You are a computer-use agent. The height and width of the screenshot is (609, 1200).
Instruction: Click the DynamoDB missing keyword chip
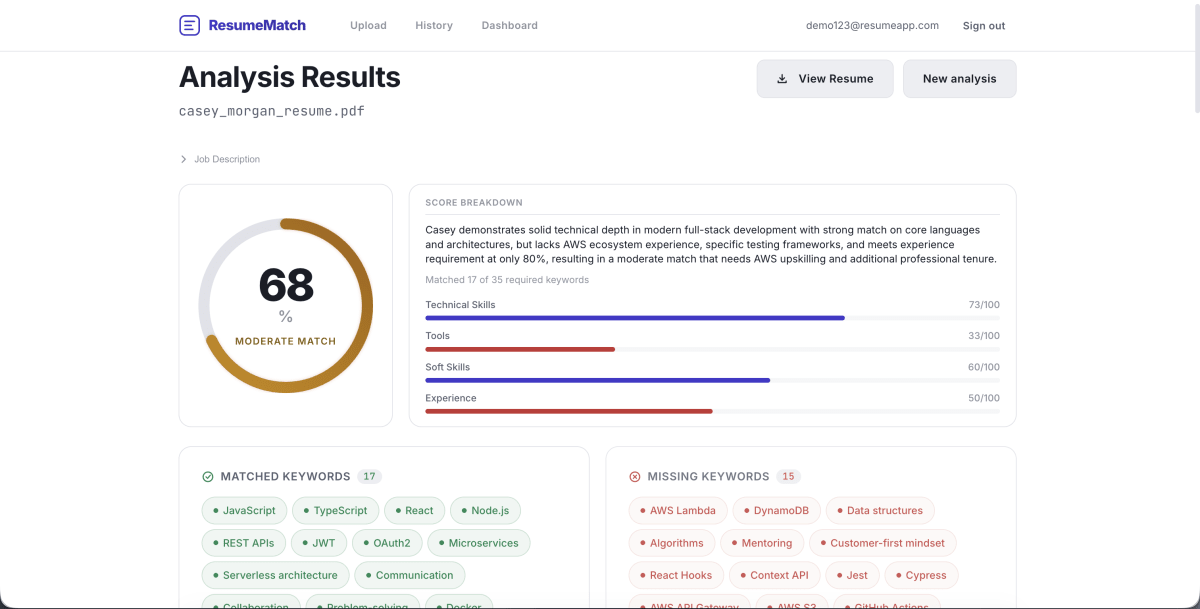point(776,511)
